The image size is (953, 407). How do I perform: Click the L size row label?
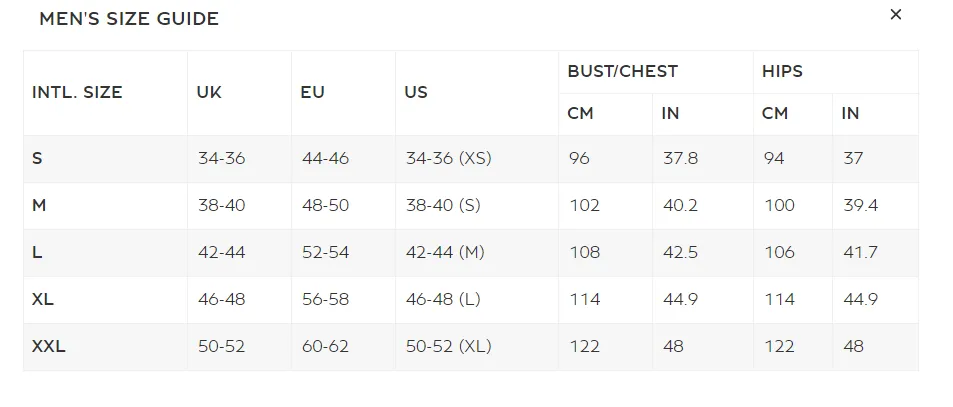point(37,252)
